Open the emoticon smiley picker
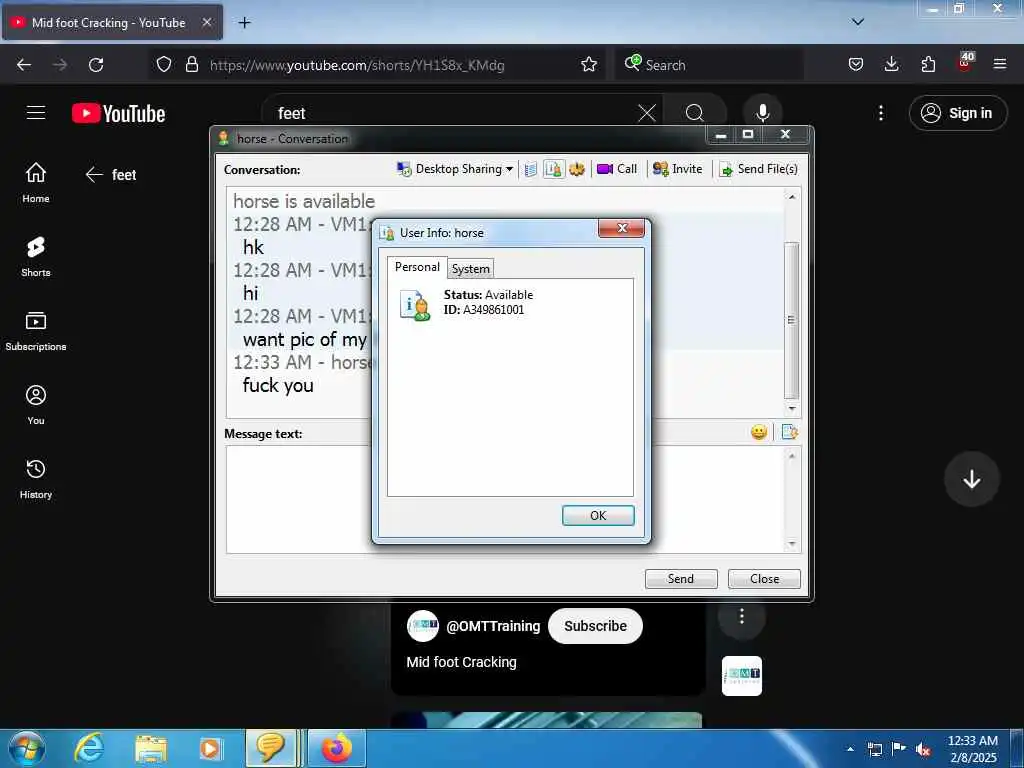This screenshot has height=768, width=1024. [x=759, y=432]
